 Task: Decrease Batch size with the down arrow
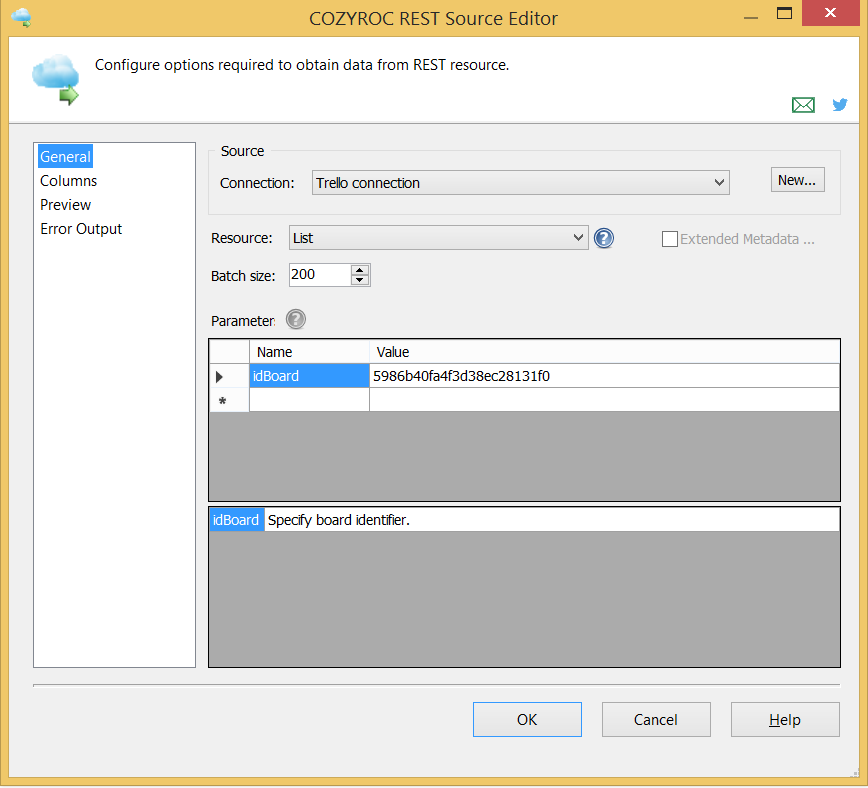click(x=360, y=280)
